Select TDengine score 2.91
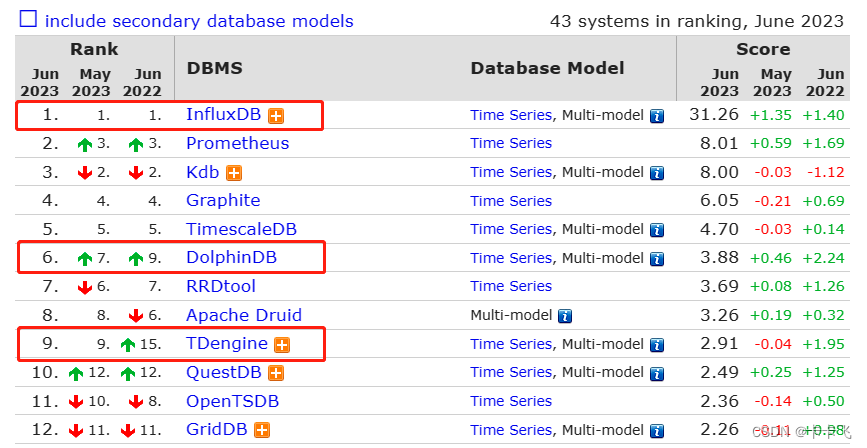 [x=719, y=343]
